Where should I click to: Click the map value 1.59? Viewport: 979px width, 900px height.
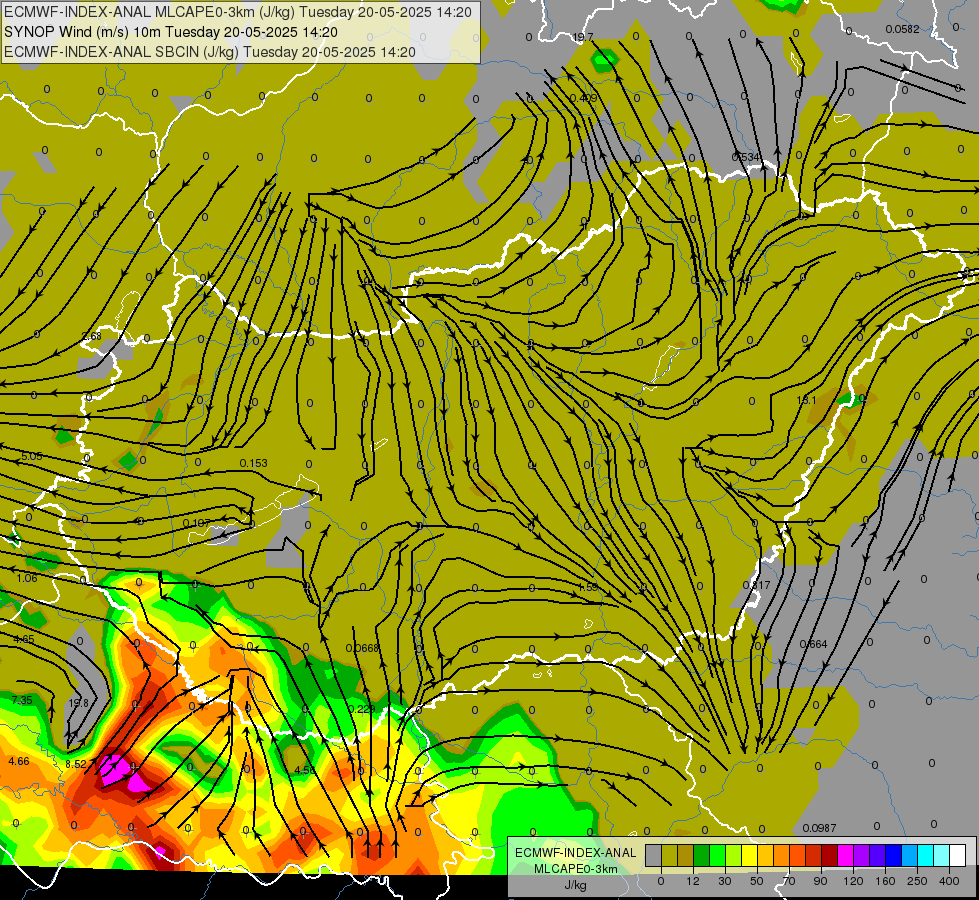coord(588,588)
